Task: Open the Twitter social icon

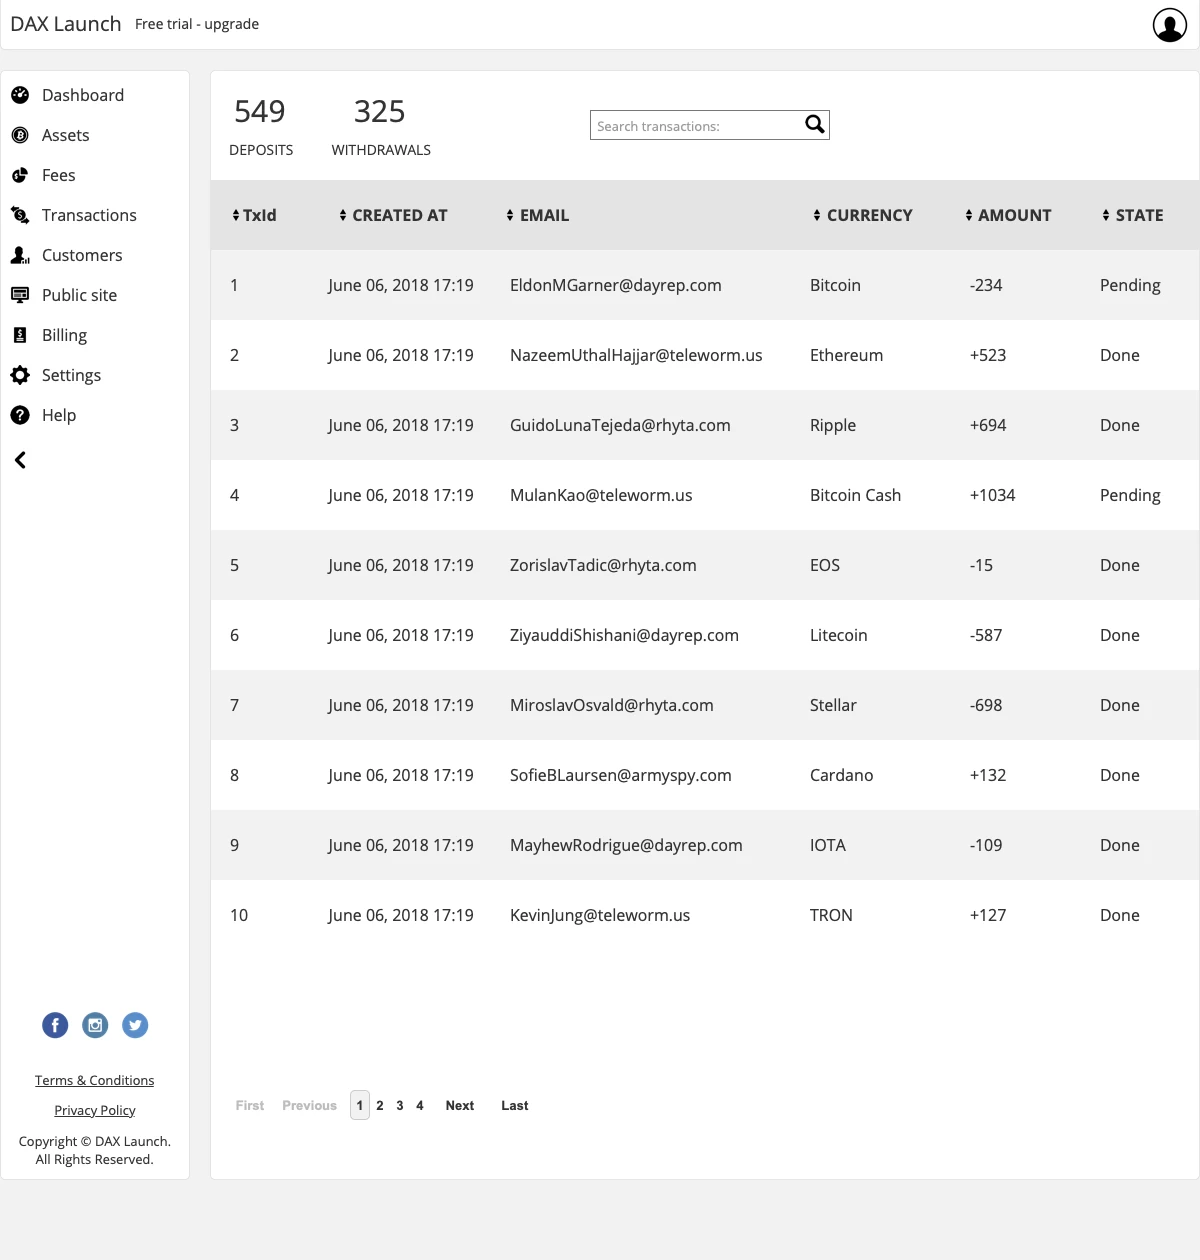Action: point(135,1025)
